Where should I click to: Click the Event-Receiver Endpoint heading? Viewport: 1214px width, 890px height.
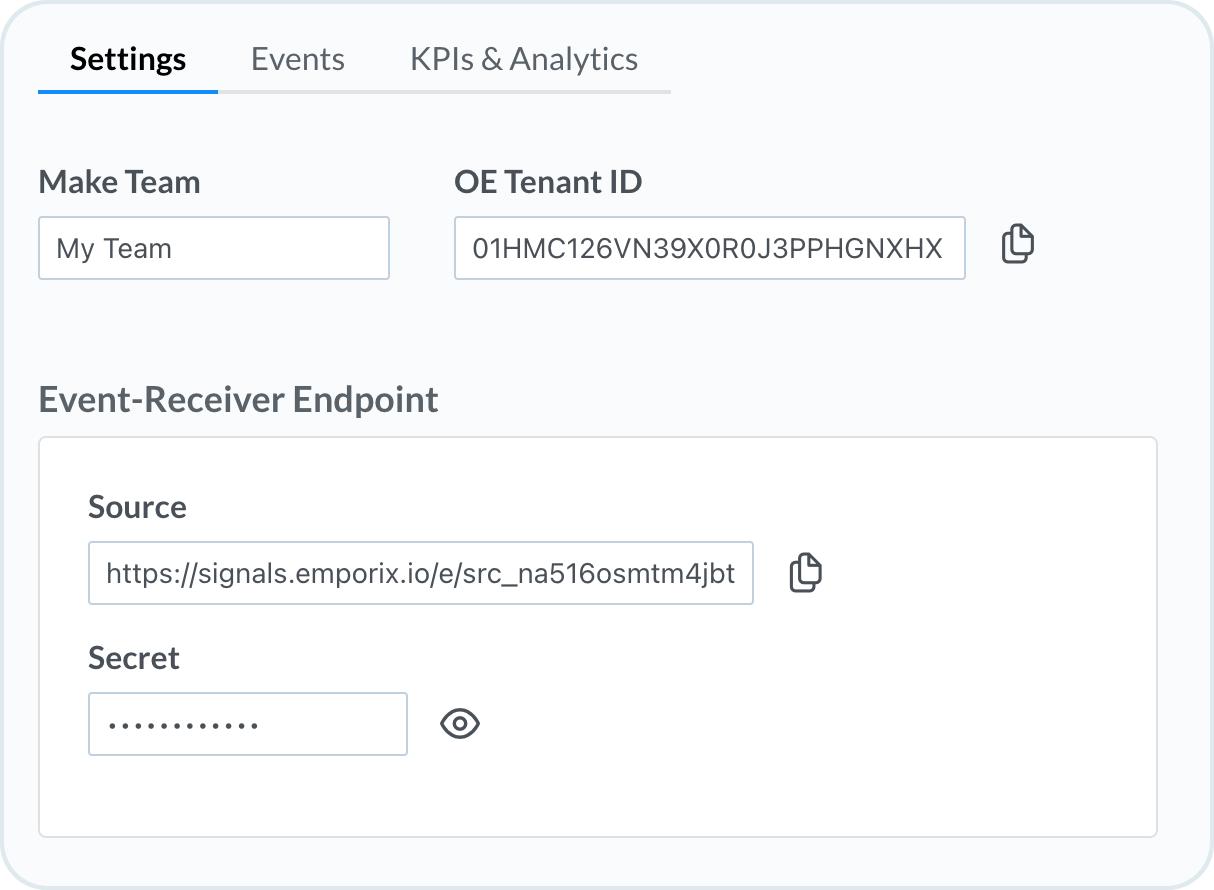coord(238,399)
